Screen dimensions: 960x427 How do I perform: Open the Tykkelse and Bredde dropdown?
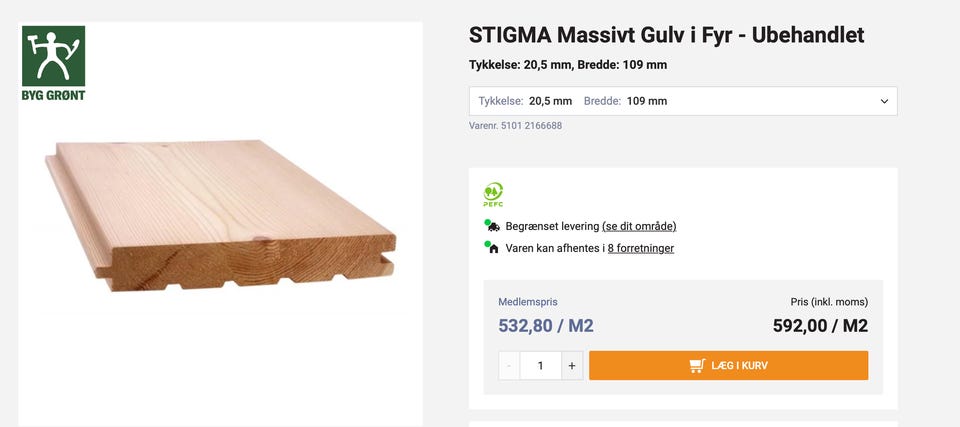(x=682, y=101)
